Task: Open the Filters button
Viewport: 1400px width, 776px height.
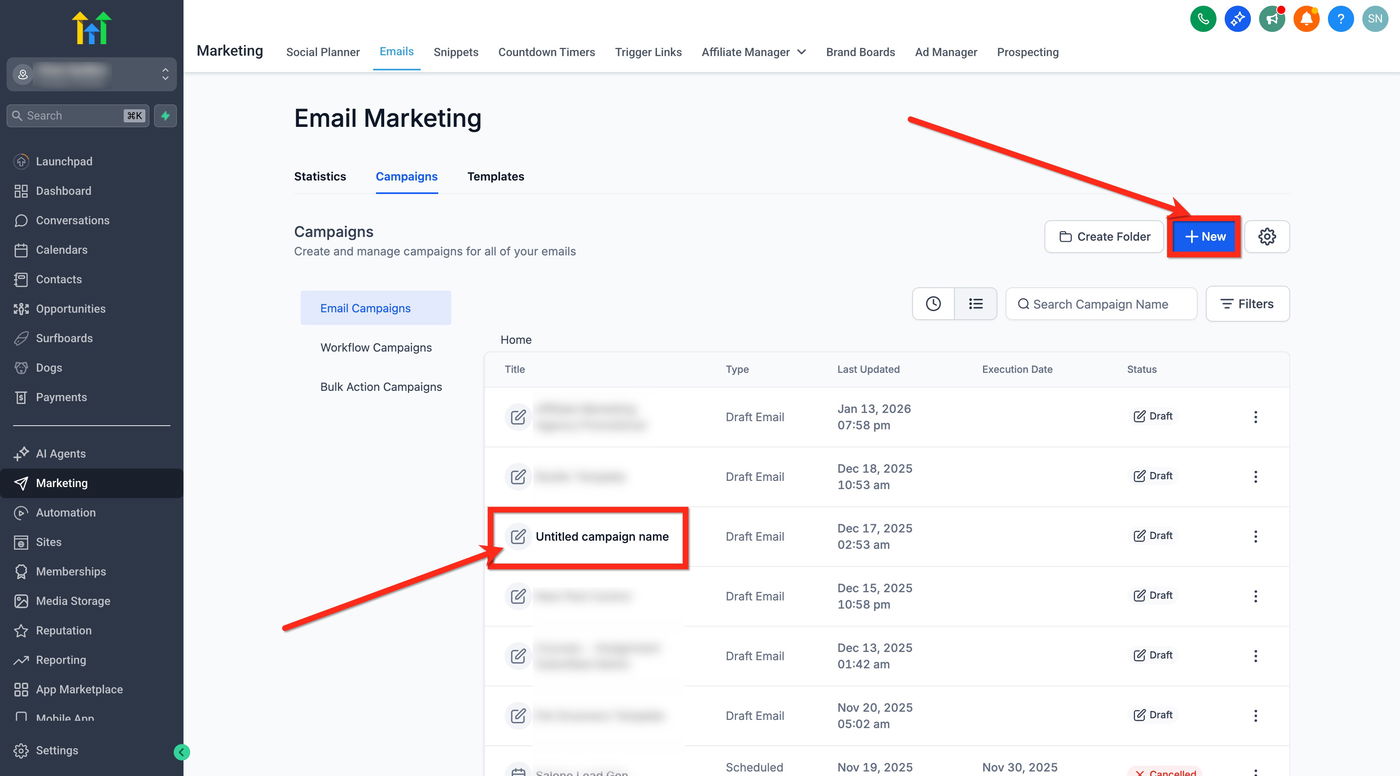Action: click(x=1247, y=304)
